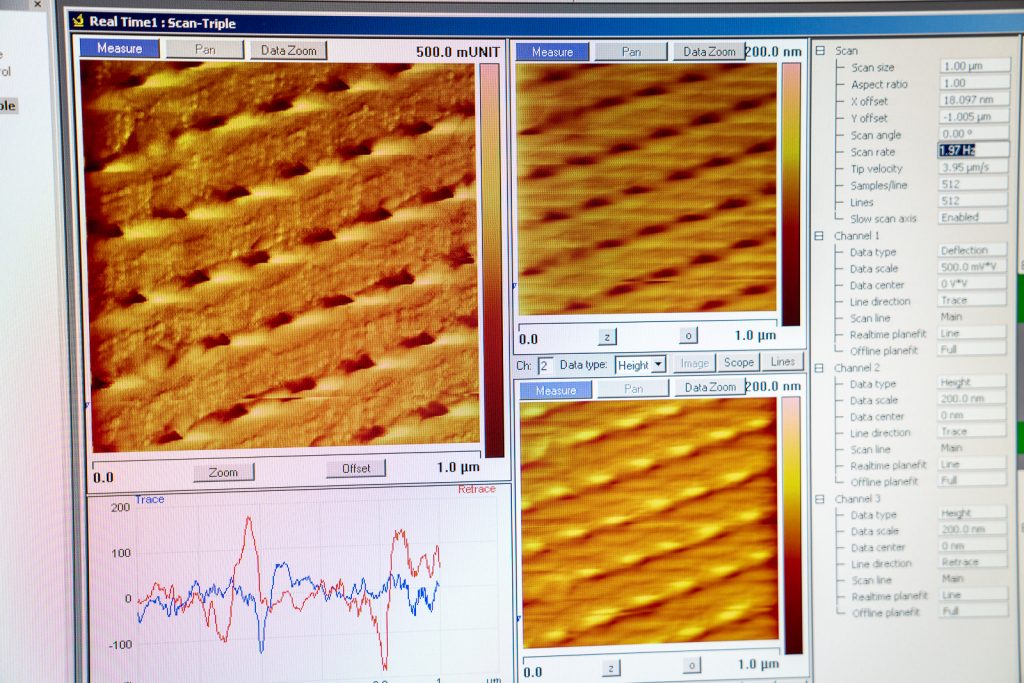Click the large deflection scan image
The width and height of the screenshot is (1024, 683).
pyautogui.click(x=282, y=255)
